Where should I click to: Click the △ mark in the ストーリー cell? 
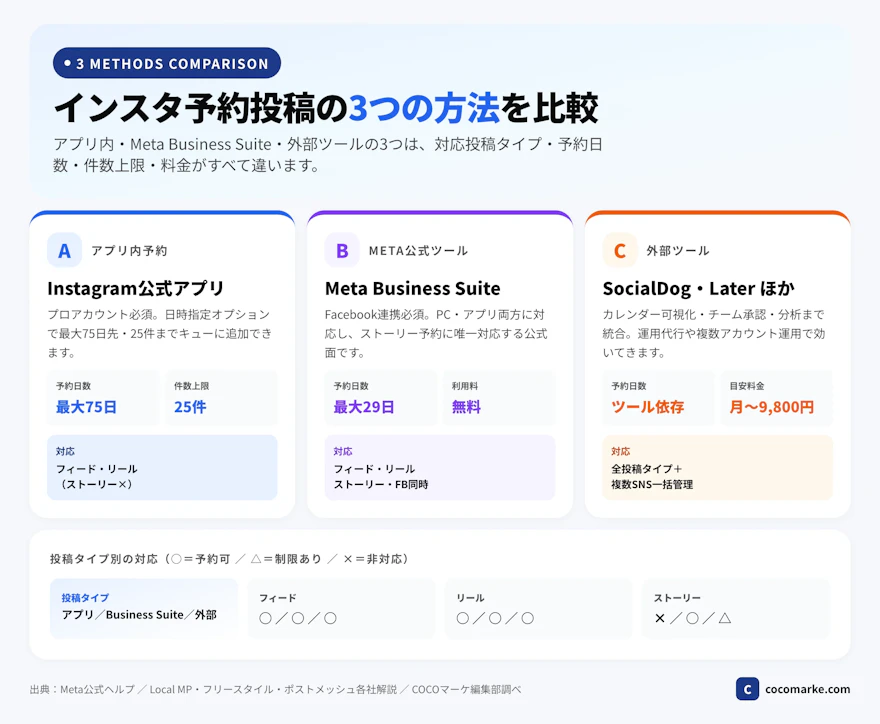click(x=725, y=618)
